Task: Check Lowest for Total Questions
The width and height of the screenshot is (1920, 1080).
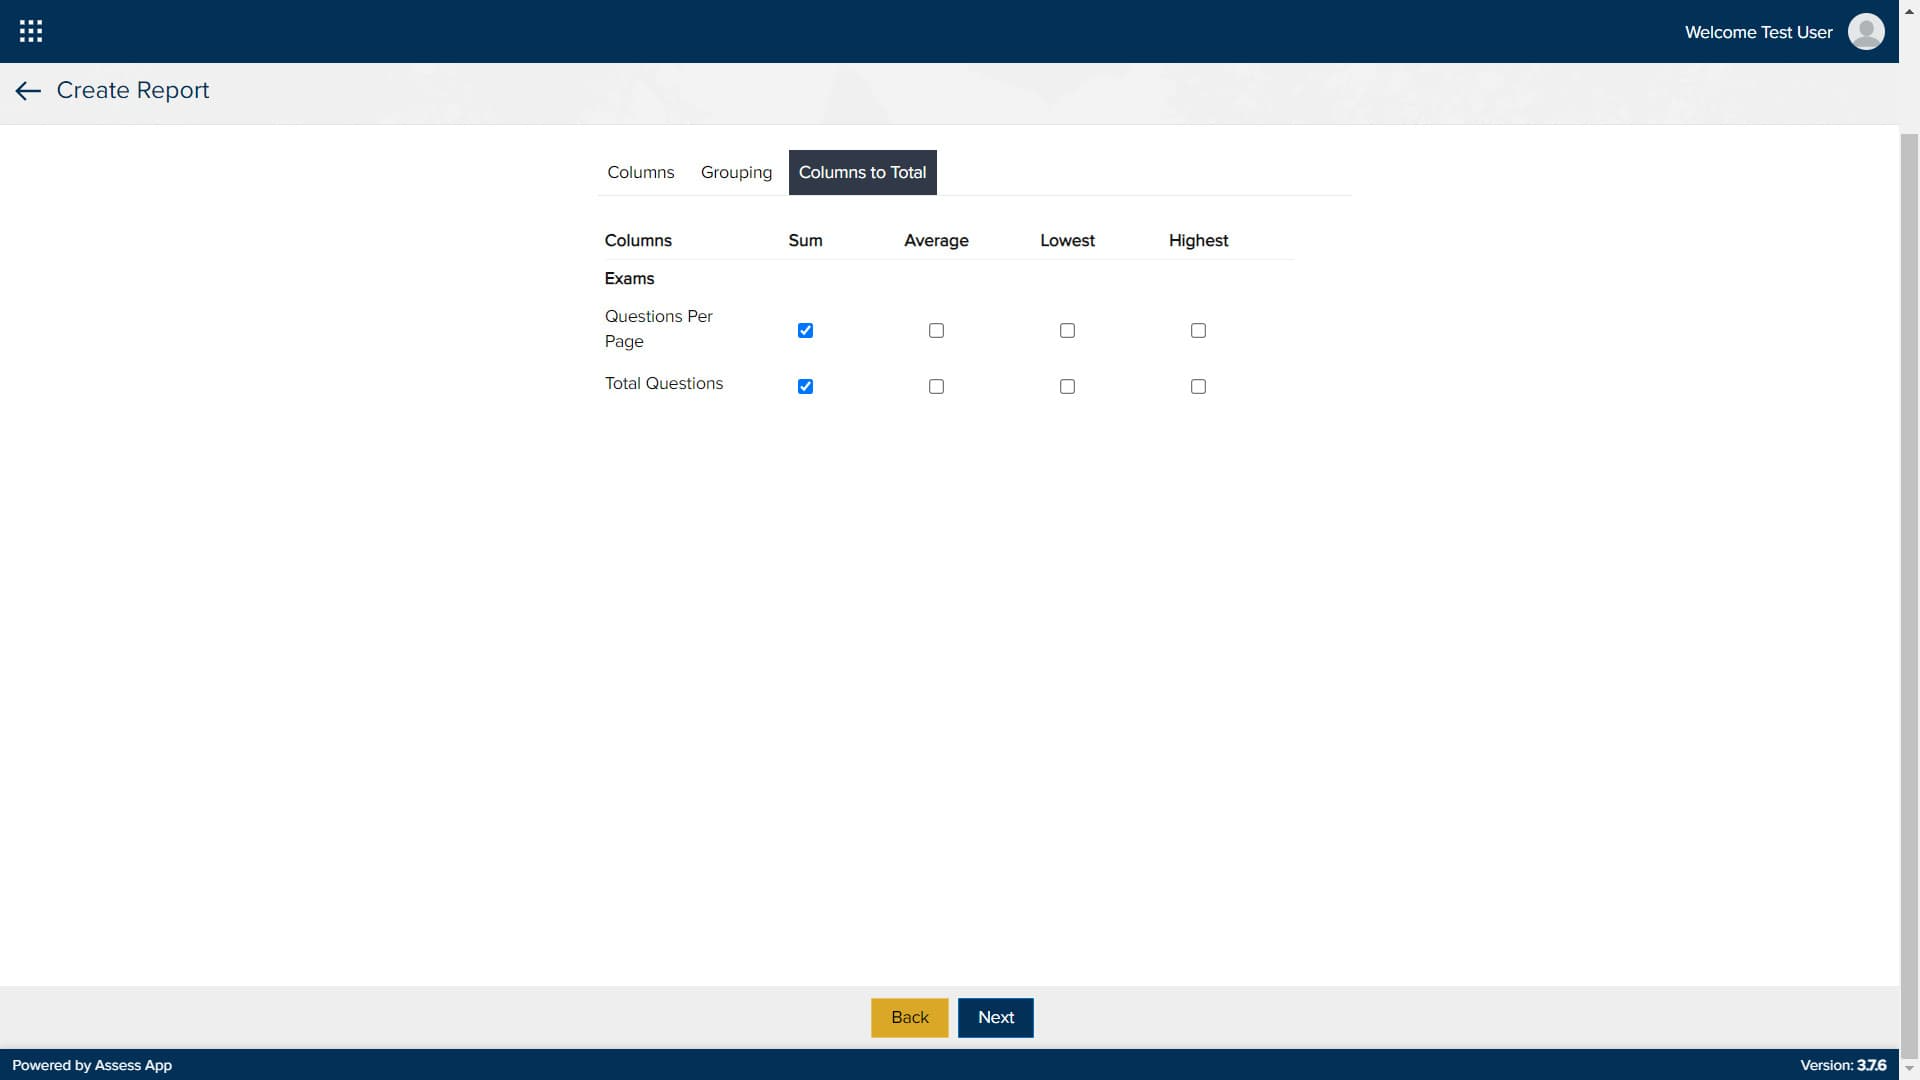Action: point(1067,387)
